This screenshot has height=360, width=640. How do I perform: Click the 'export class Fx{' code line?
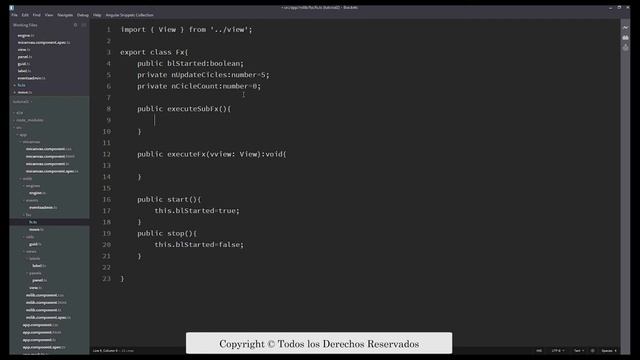[x=154, y=52]
